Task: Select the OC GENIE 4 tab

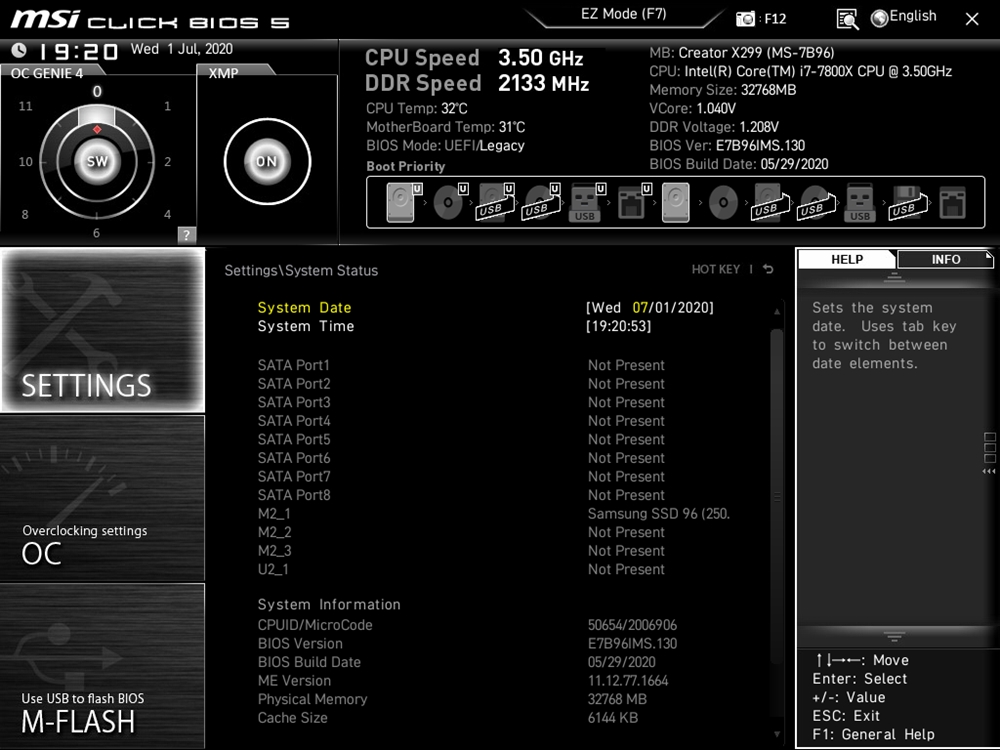Action: (x=47, y=73)
